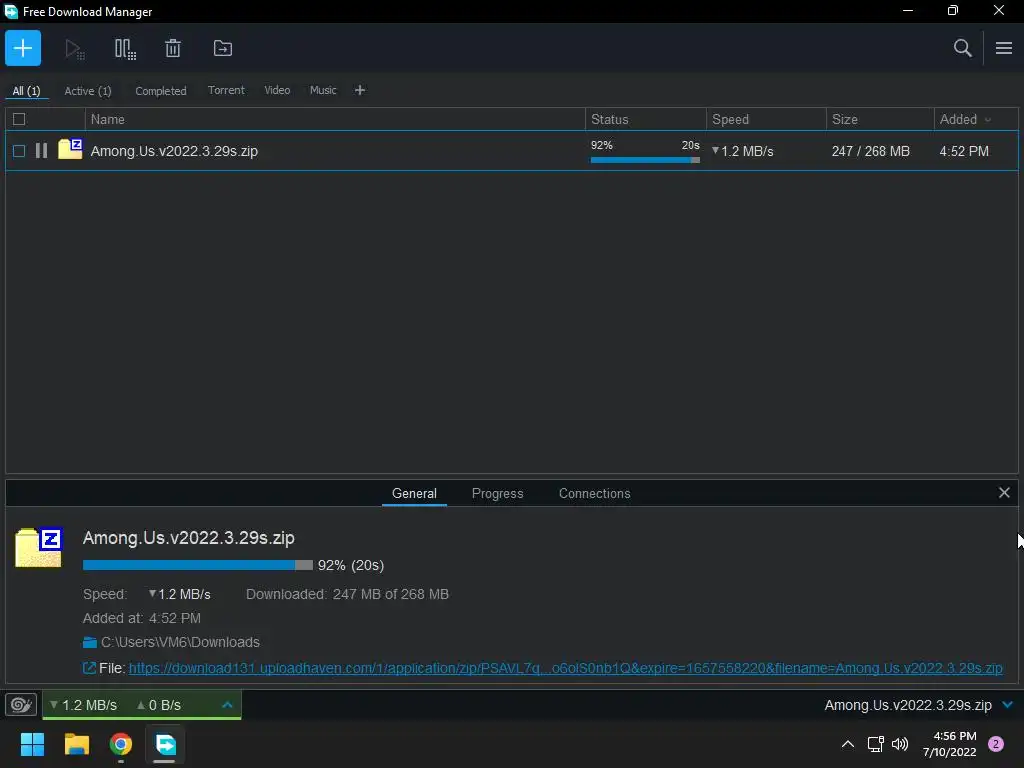Click the 1.2 MB/s speed cell in list

(743, 151)
